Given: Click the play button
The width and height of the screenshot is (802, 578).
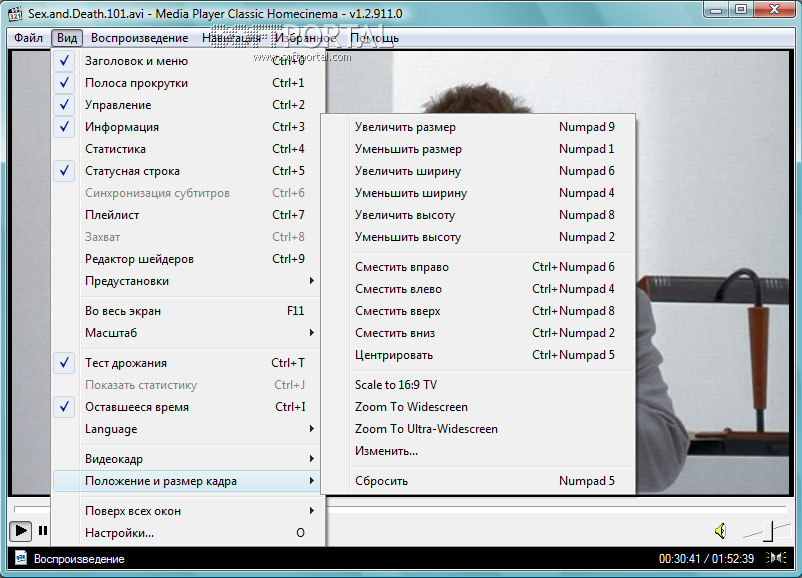Looking at the screenshot, I should 20,531.
